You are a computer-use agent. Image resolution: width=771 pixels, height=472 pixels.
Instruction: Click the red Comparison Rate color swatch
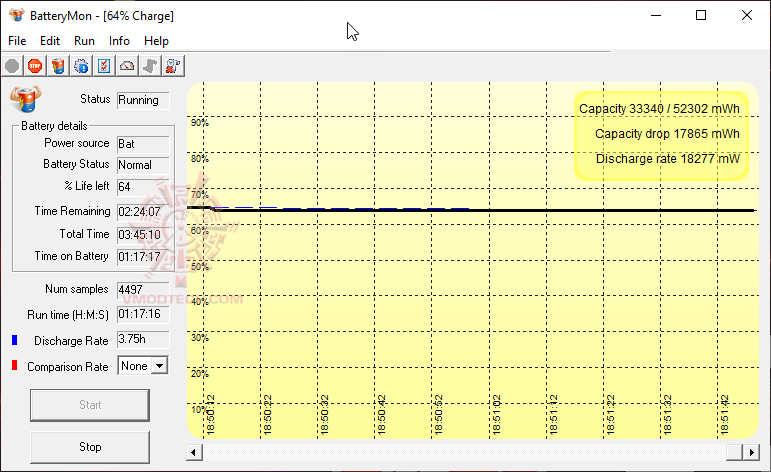(x=15, y=366)
